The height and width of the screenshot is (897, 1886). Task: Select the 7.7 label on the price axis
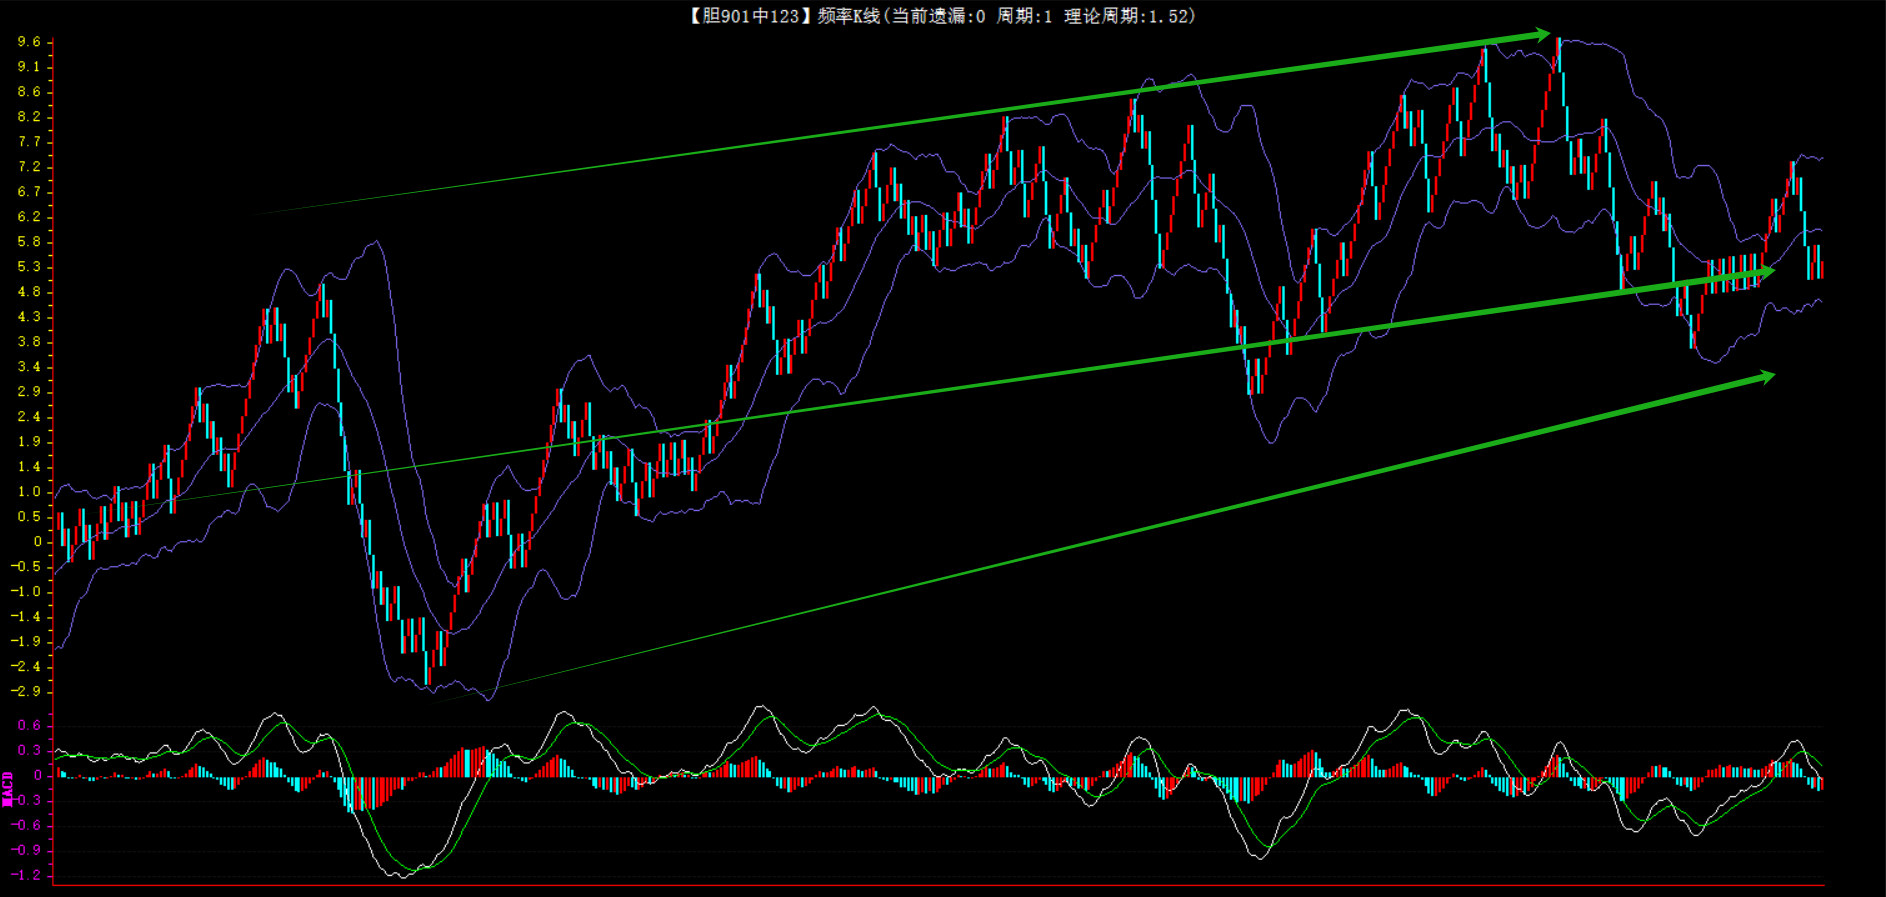[x=29, y=142]
